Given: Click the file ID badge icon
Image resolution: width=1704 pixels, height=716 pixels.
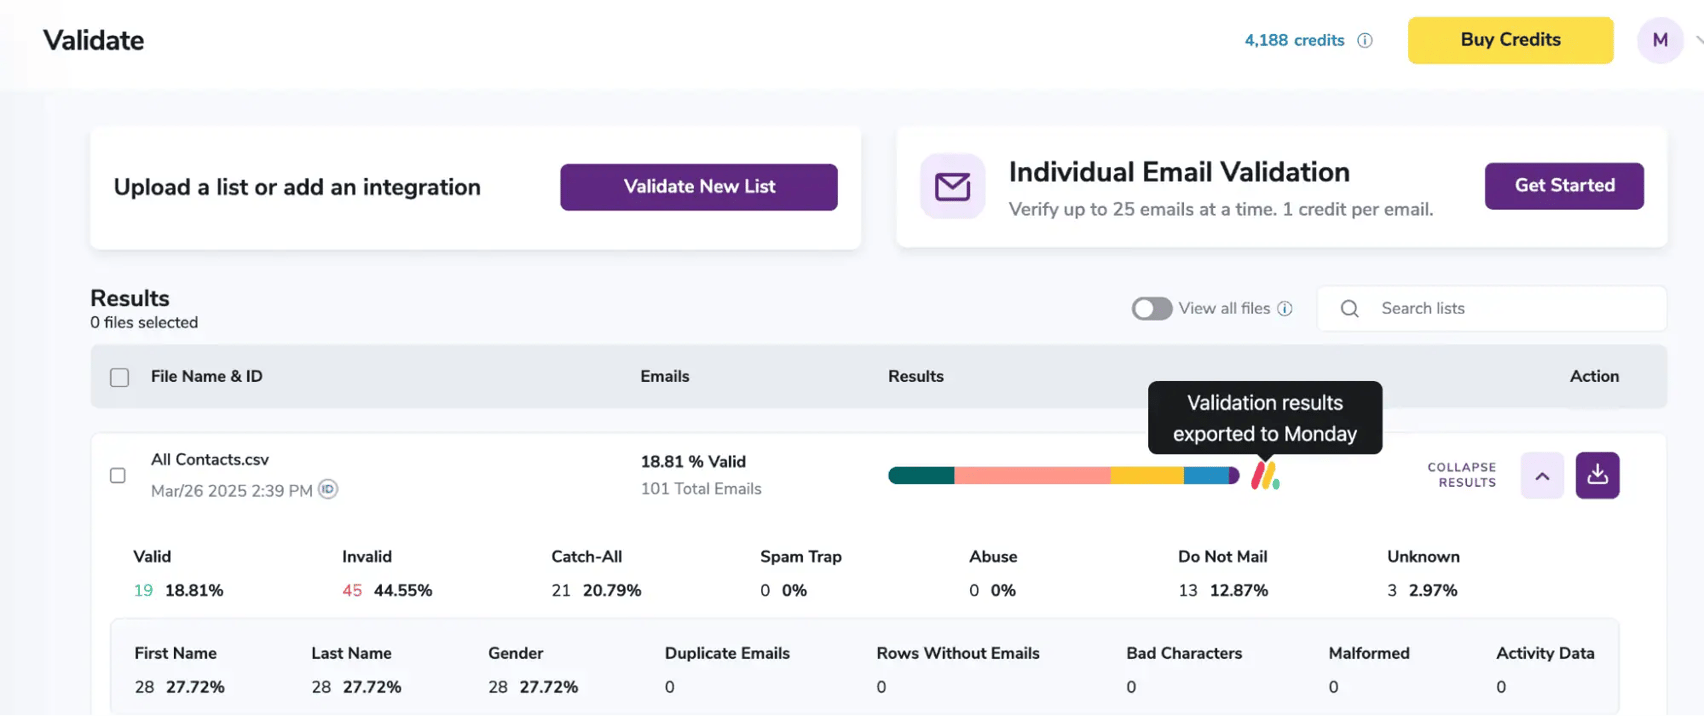Looking at the screenshot, I should click(x=328, y=490).
